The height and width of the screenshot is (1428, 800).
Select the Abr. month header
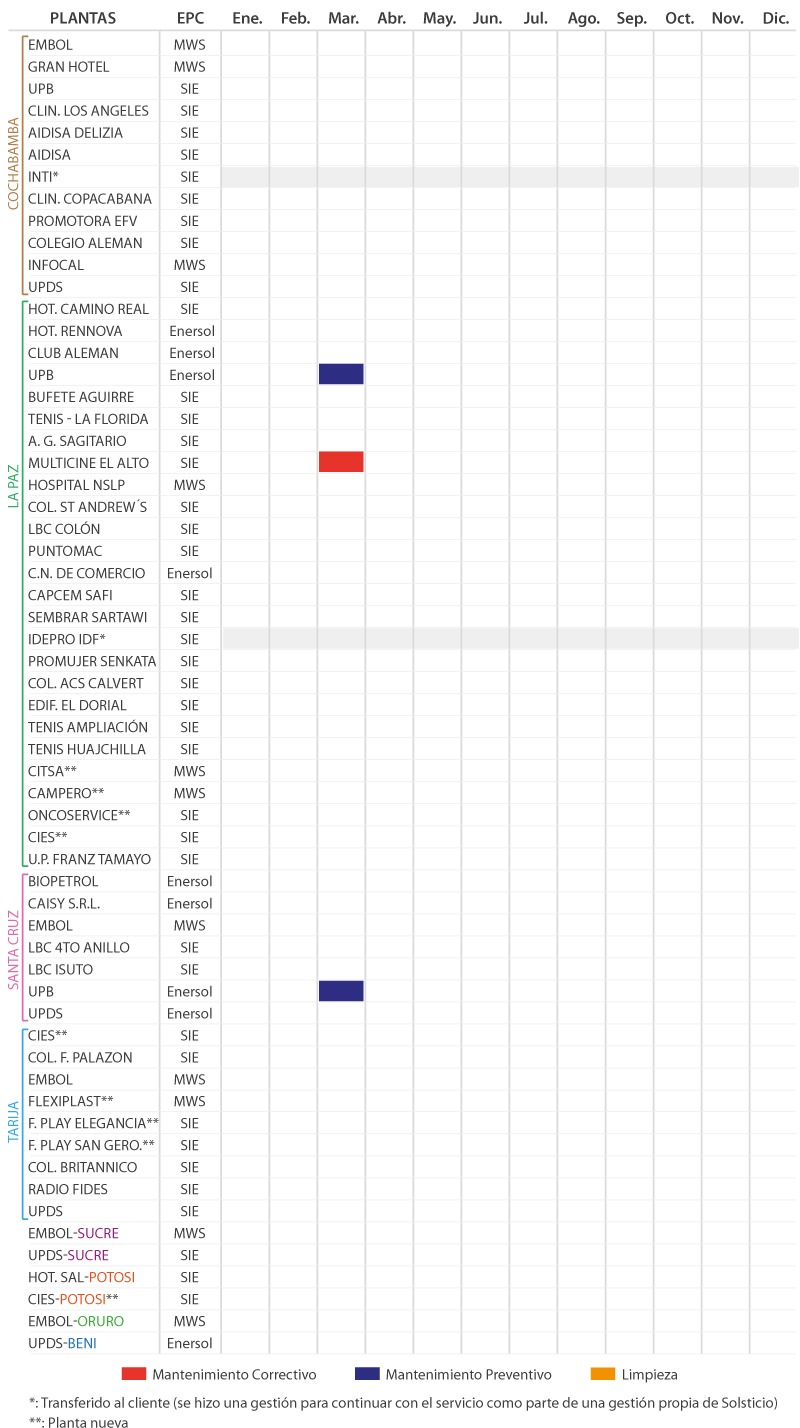[391, 18]
